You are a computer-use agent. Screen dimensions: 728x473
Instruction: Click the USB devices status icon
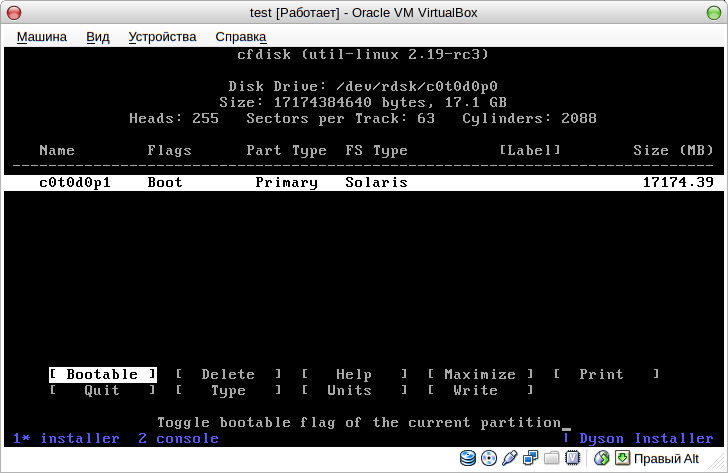tap(509, 458)
